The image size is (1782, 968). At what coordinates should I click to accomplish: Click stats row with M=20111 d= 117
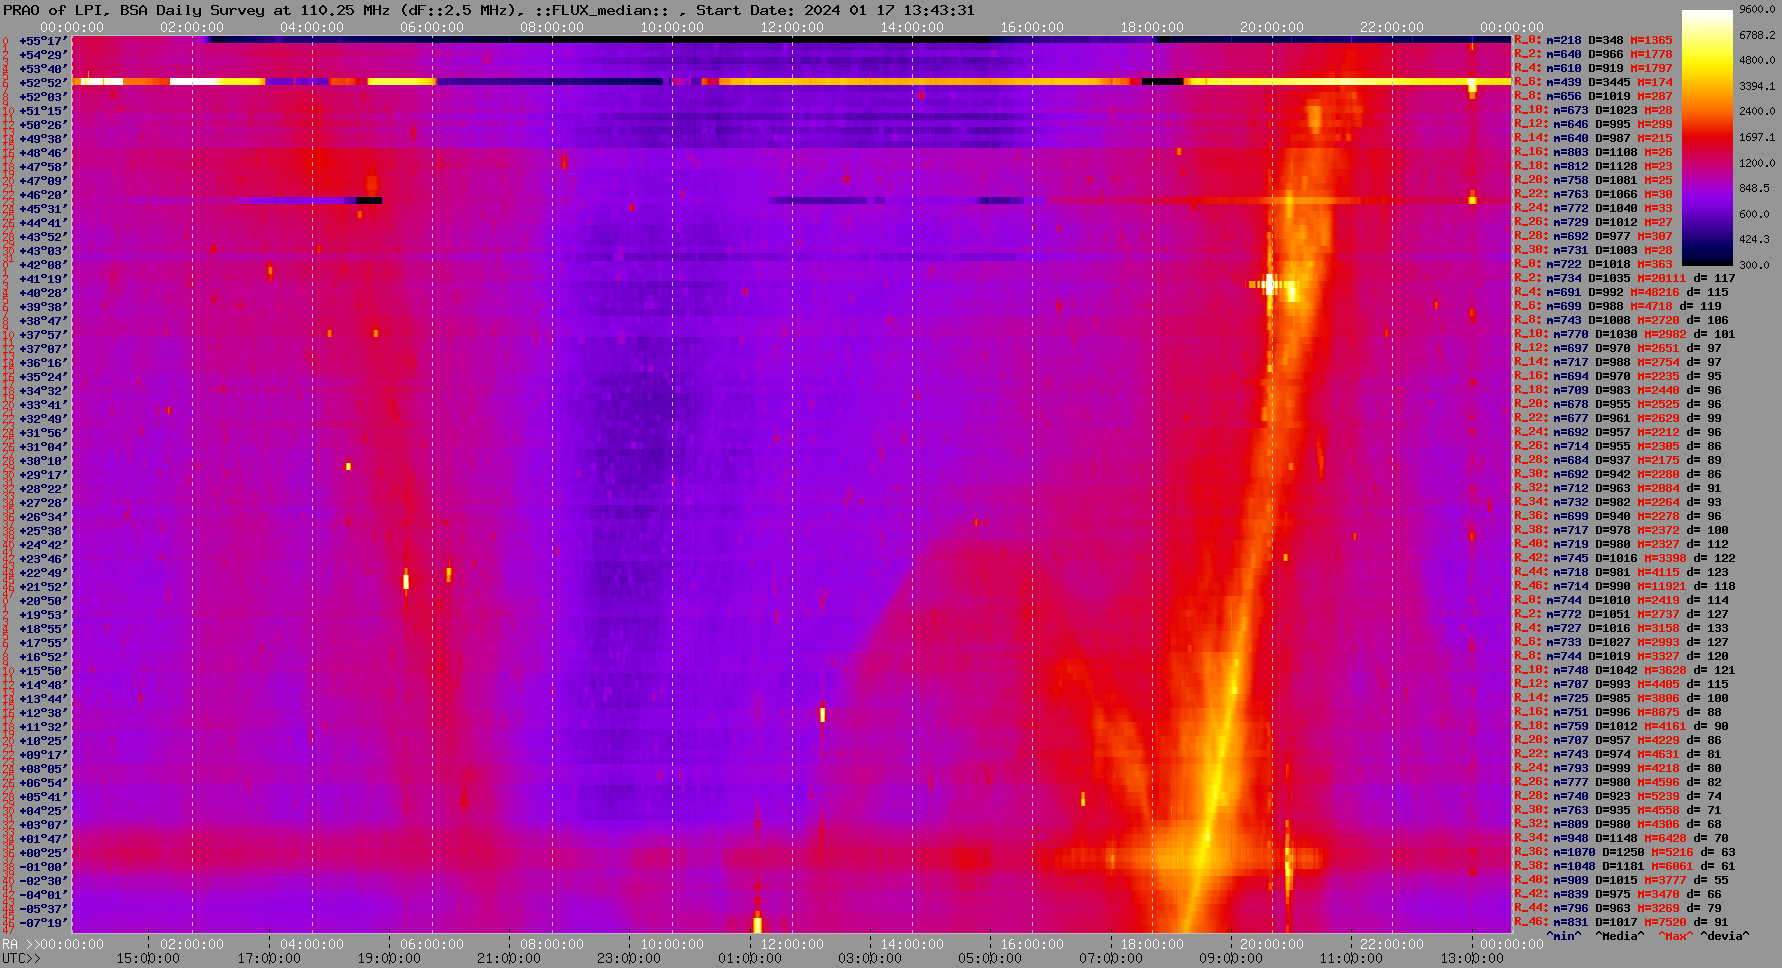(1625, 279)
